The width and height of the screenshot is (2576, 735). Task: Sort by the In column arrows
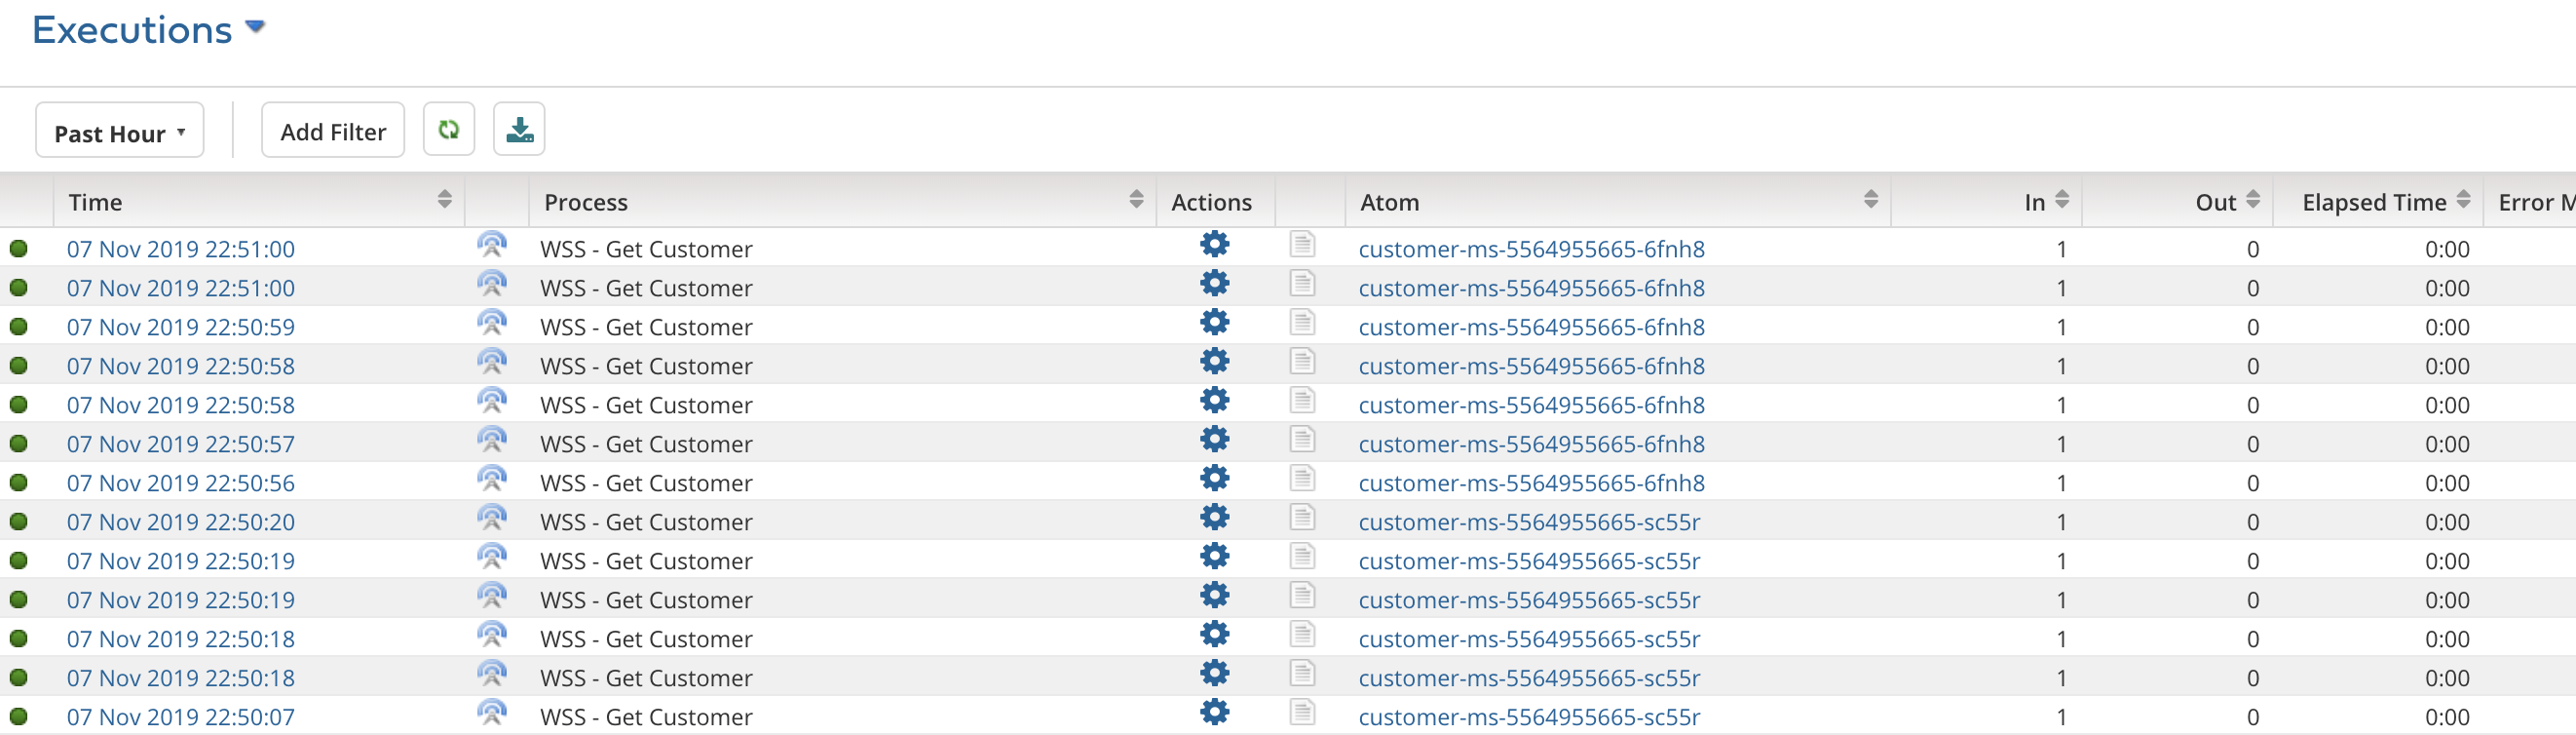pos(2061,200)
